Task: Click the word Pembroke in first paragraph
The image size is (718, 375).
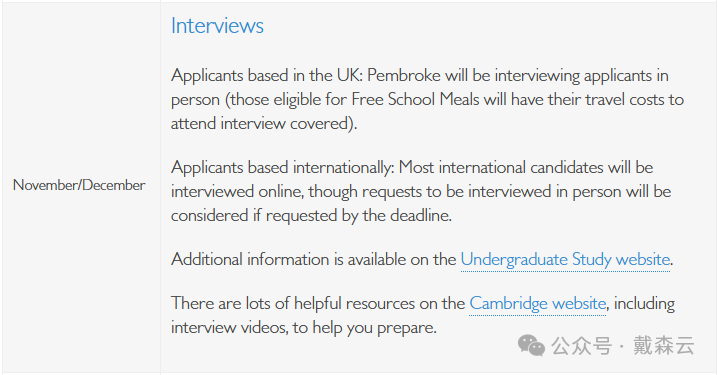Action: point(404,76)
